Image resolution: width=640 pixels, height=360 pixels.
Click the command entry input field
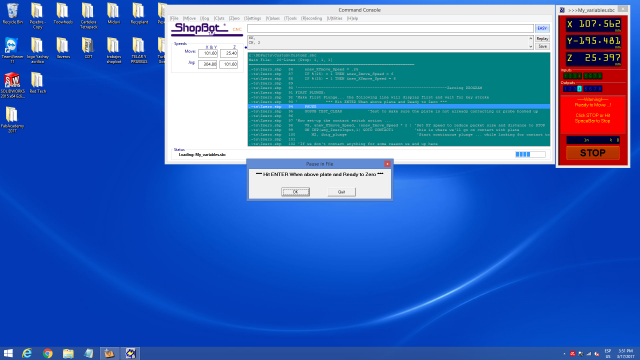coord(390,29)
